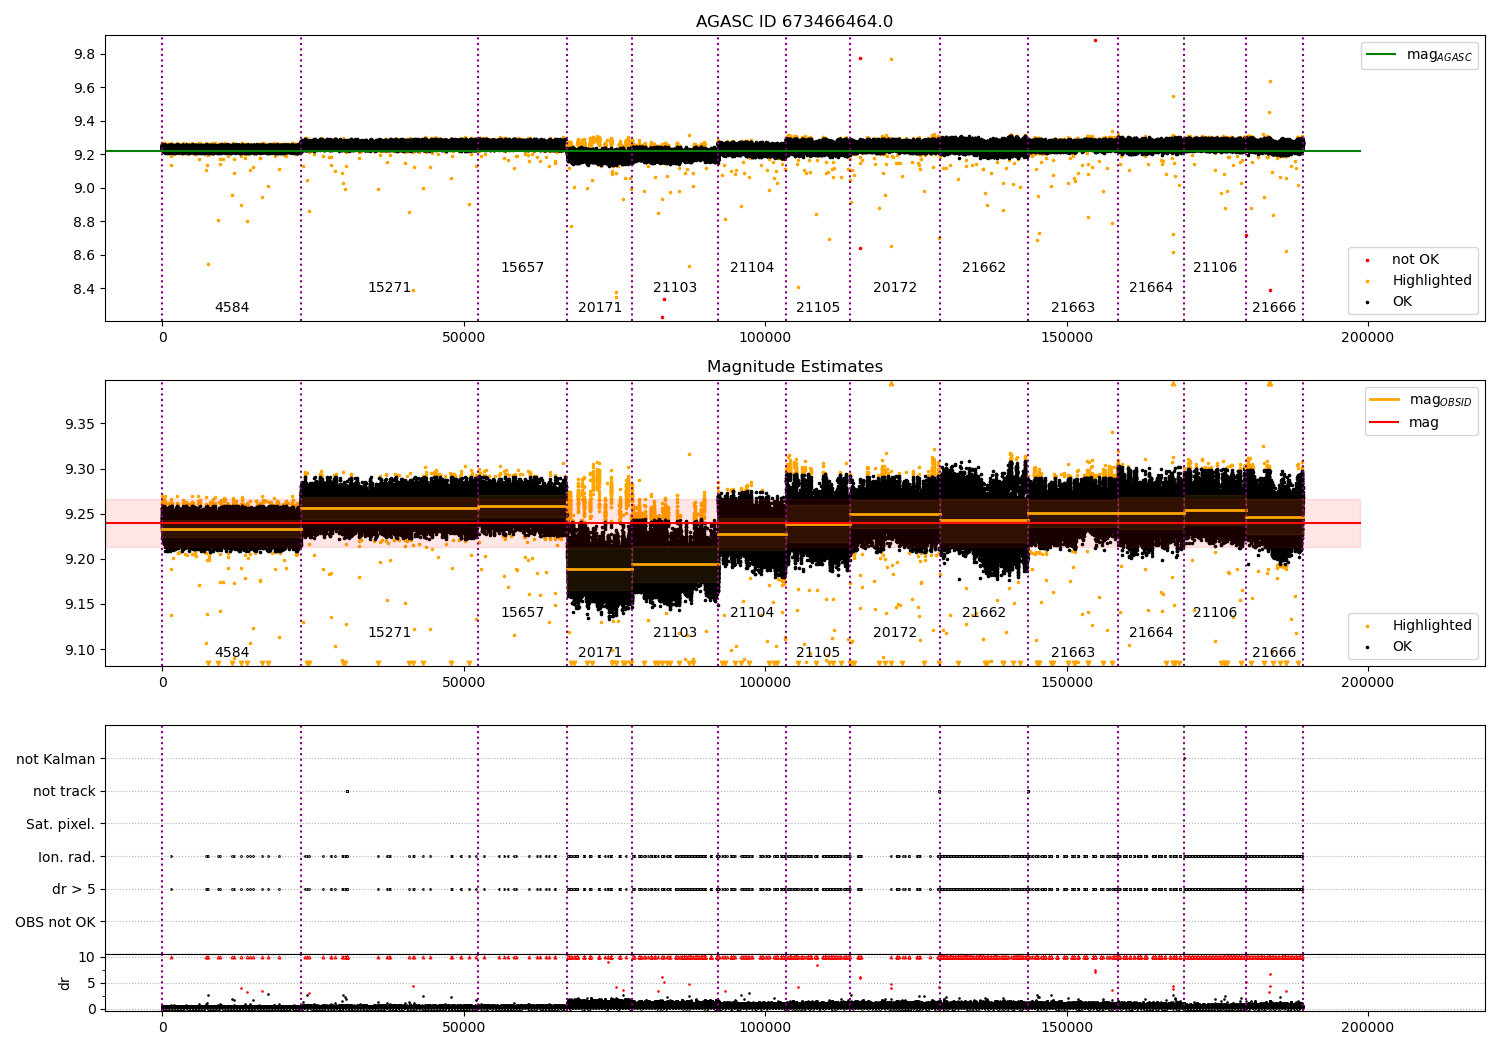Screen dimensions: 1500x1050
Task: Click y-tick 10 on the dr axis
Action: pos(87,957)
